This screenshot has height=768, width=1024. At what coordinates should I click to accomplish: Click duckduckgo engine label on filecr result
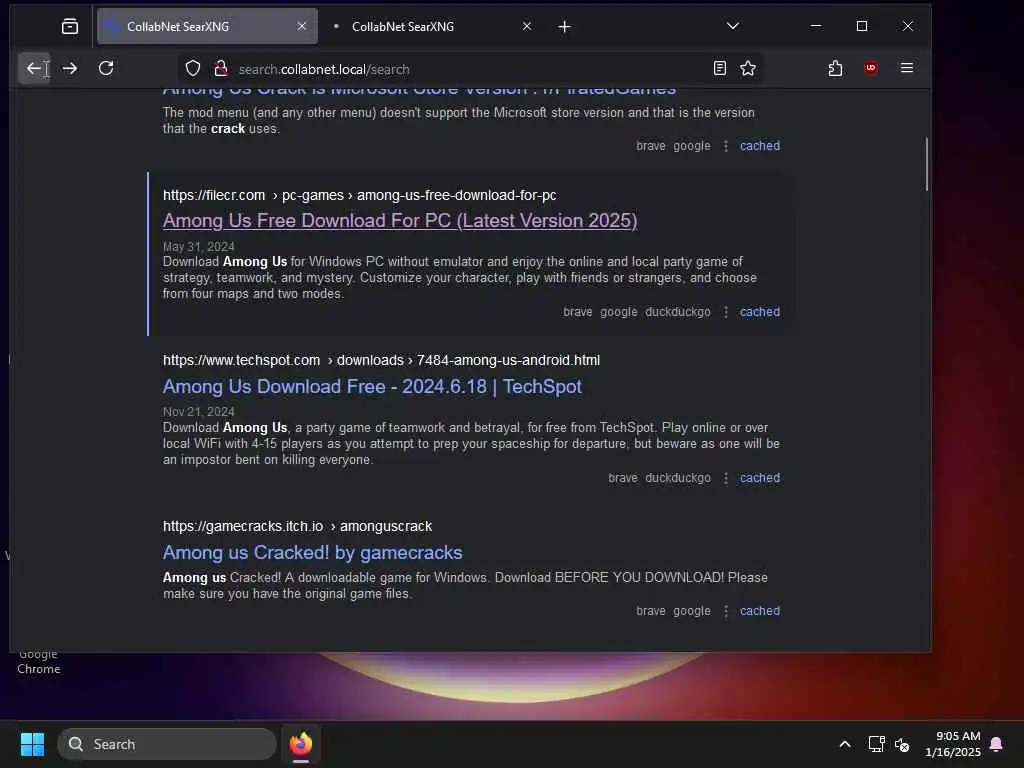point(677,312)
